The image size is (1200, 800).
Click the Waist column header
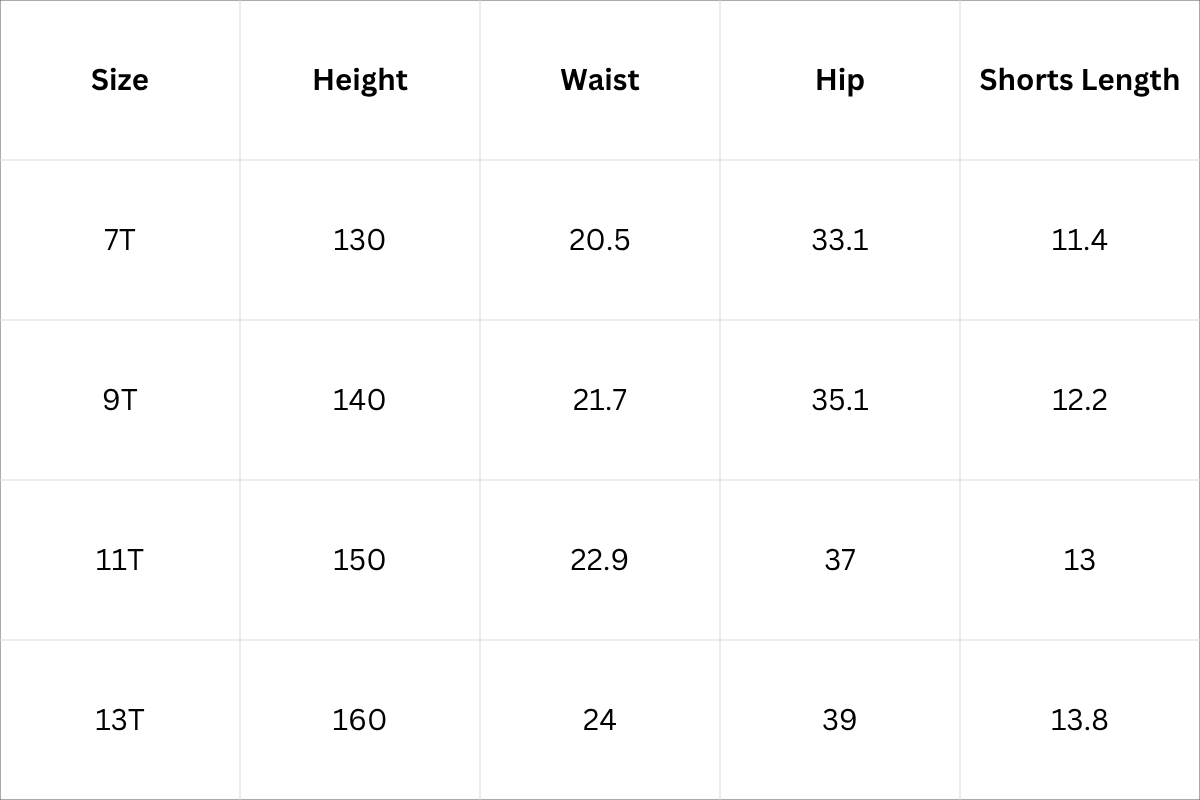tap(600, 80)
